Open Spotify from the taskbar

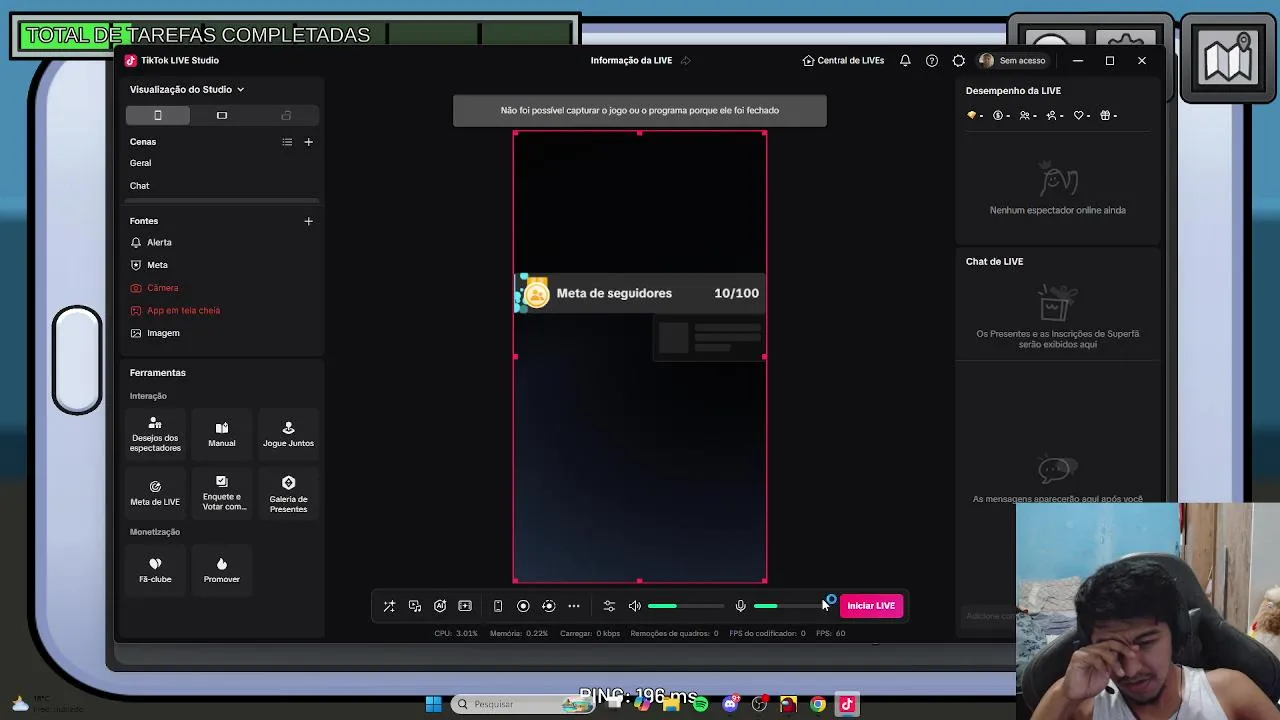(700, 704)
